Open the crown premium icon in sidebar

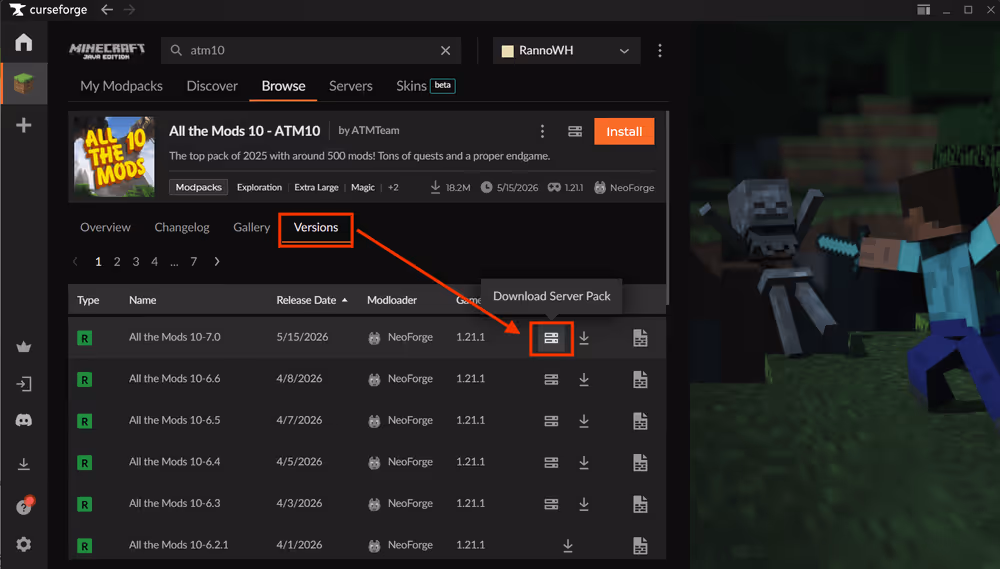point(24,347)
